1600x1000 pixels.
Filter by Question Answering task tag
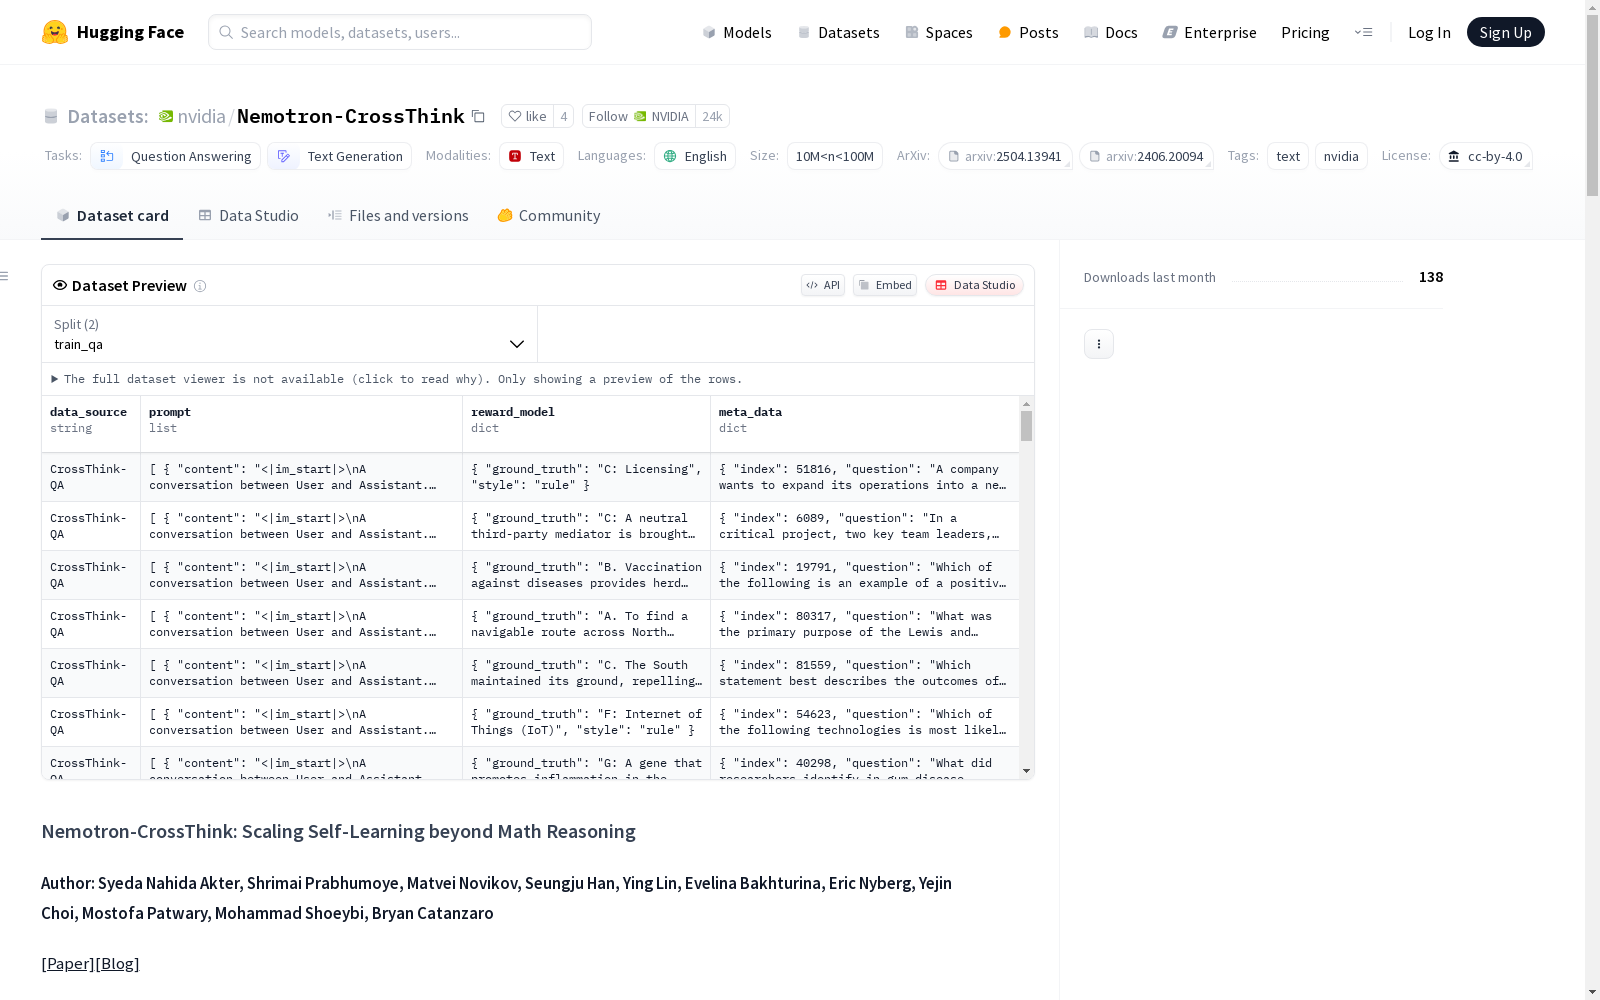(x=176, y=156)
